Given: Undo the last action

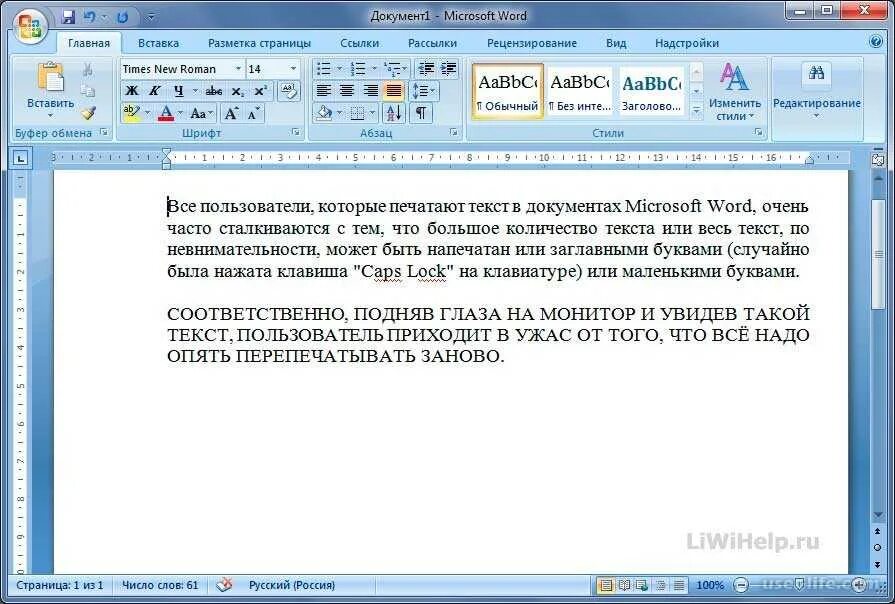Looking at the screenshot, I should 90,17.
